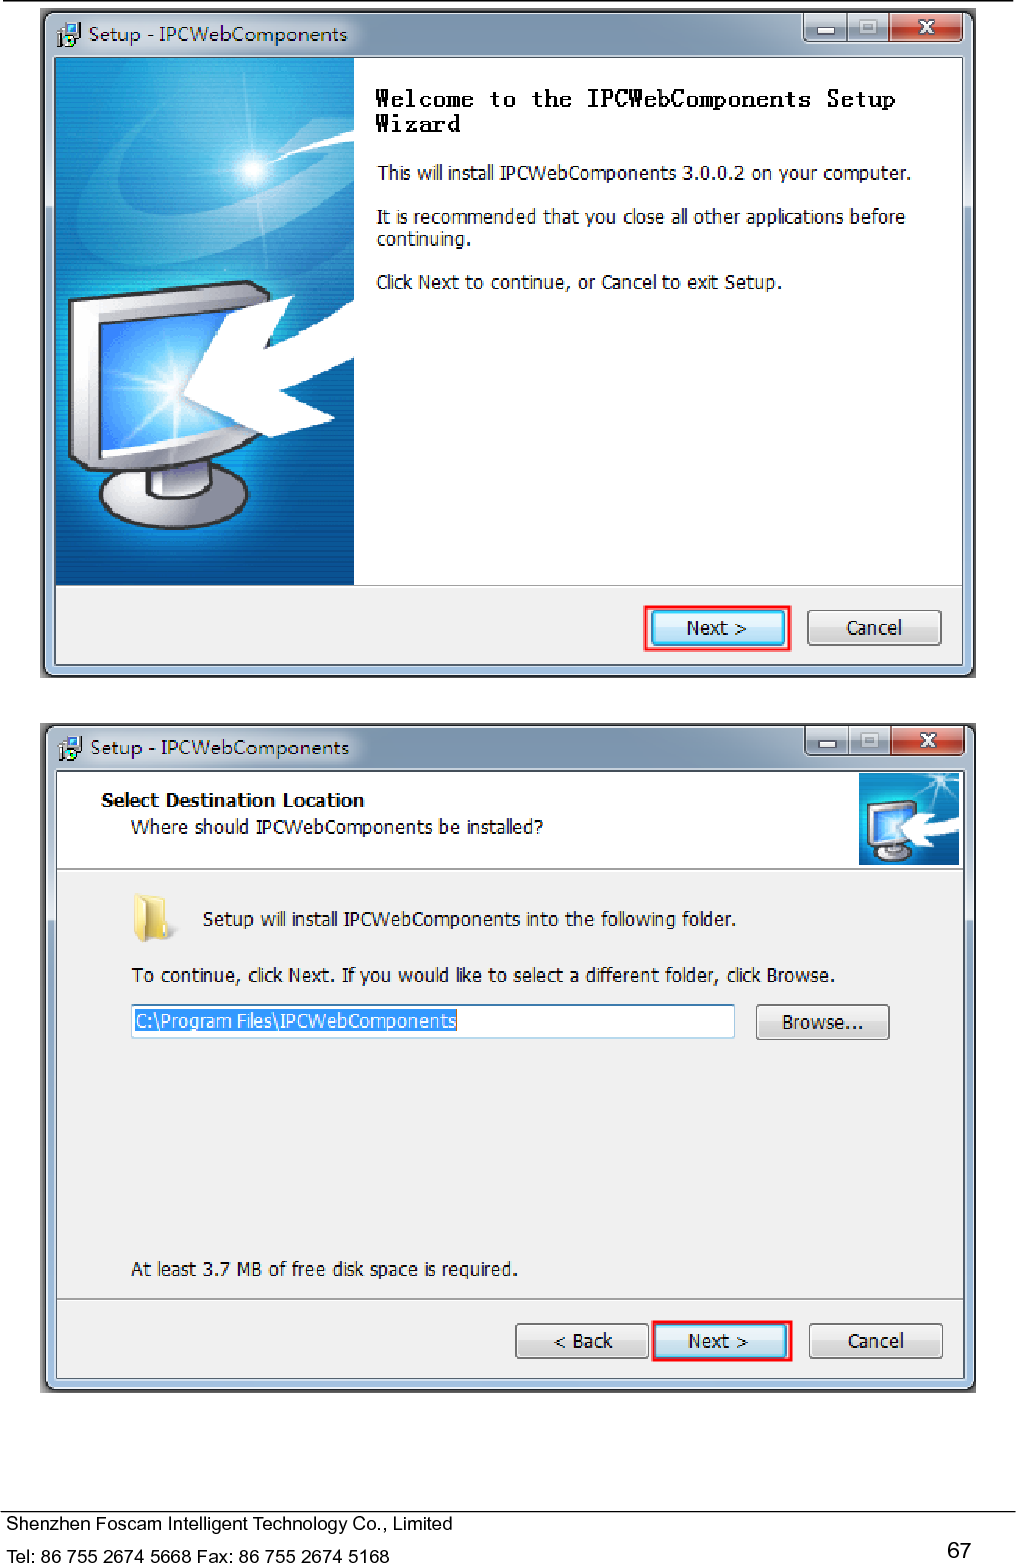Close the Welcome Setup Wizard window
The image size is (1016, 1563).
point(926,28)
